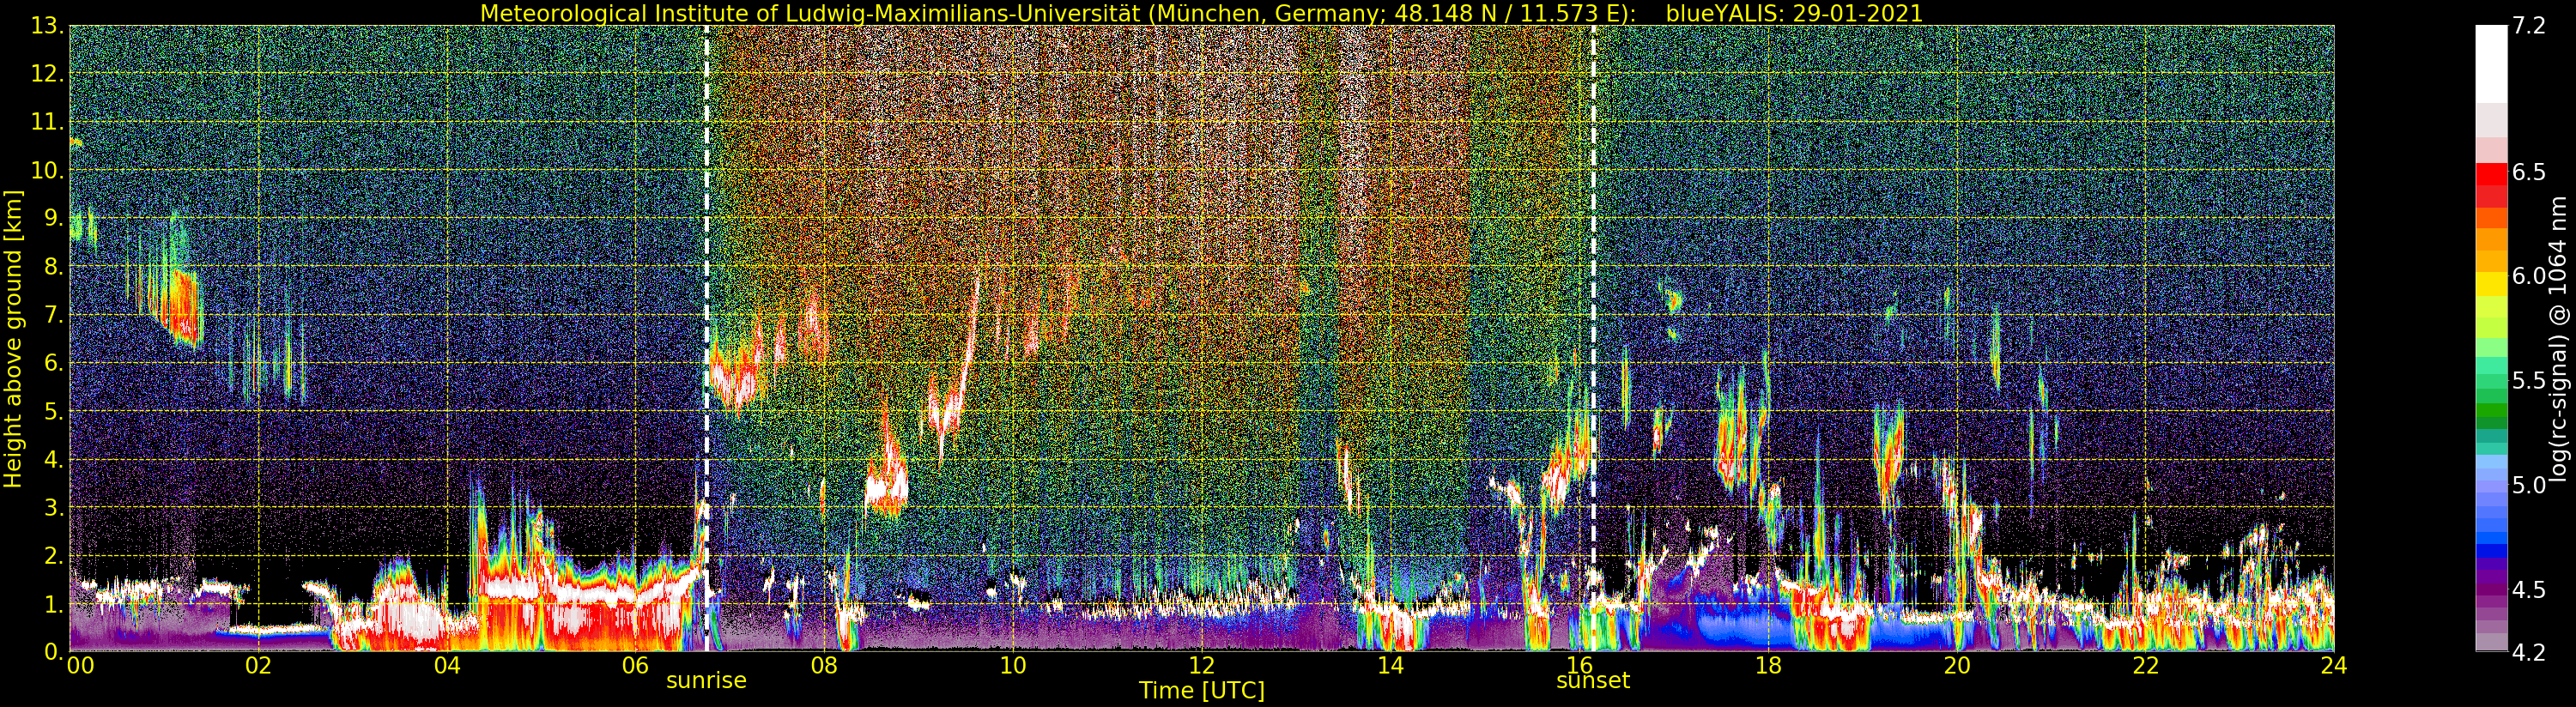Click the height axis tick '8.'
This screenshot has width=2576, height=707.
(54, 267)
